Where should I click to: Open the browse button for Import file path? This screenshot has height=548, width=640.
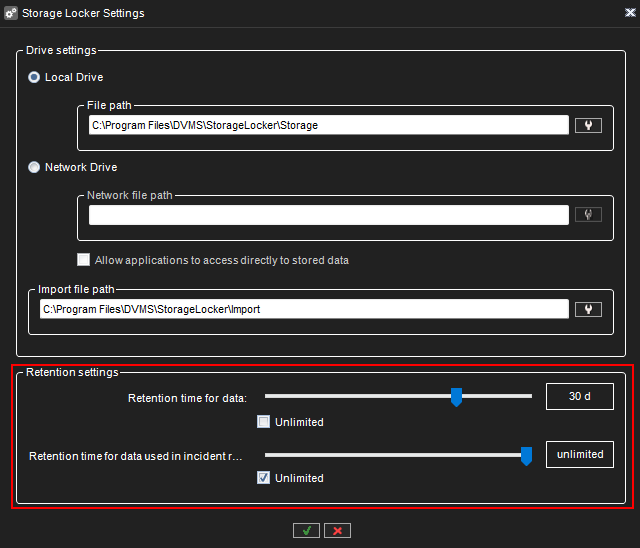pos(588,309)
